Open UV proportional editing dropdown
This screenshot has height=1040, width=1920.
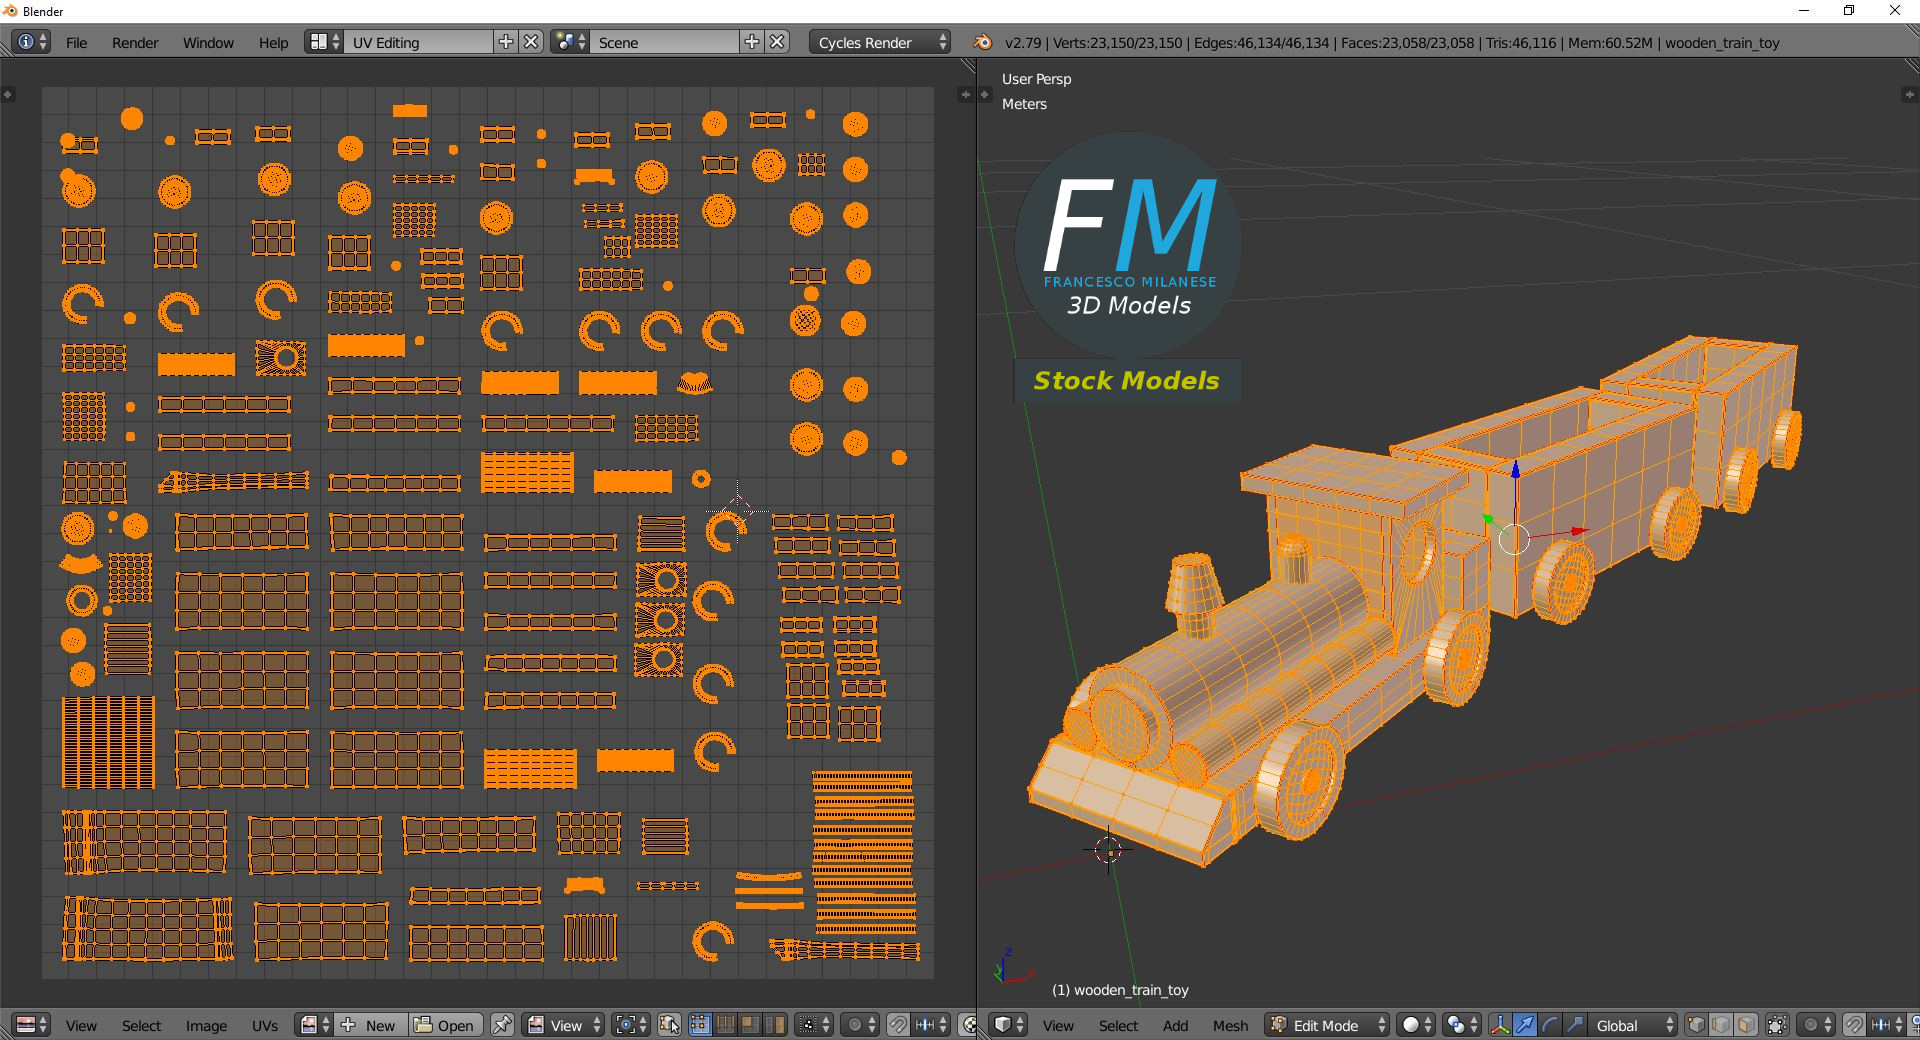click(x=860, y=1025)
